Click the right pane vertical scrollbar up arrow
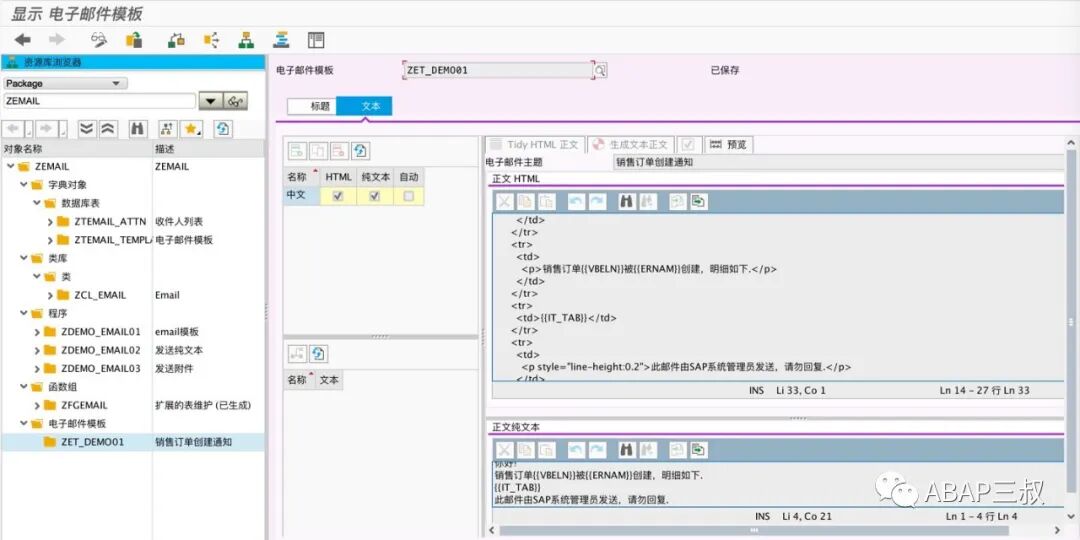1080x540 pixels. (1072, 143)
